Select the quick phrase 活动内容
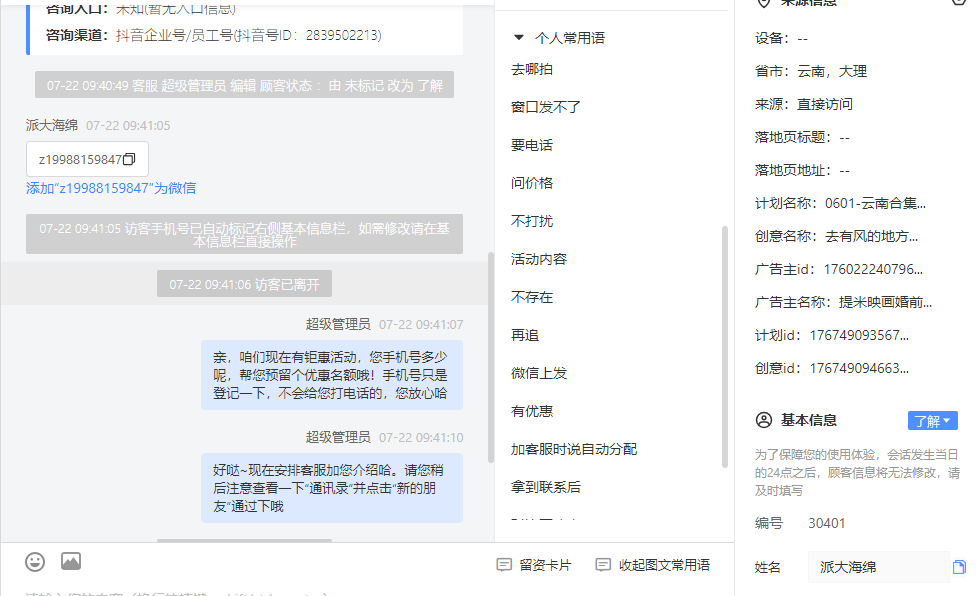980x596 pixels. coord(539,259)
